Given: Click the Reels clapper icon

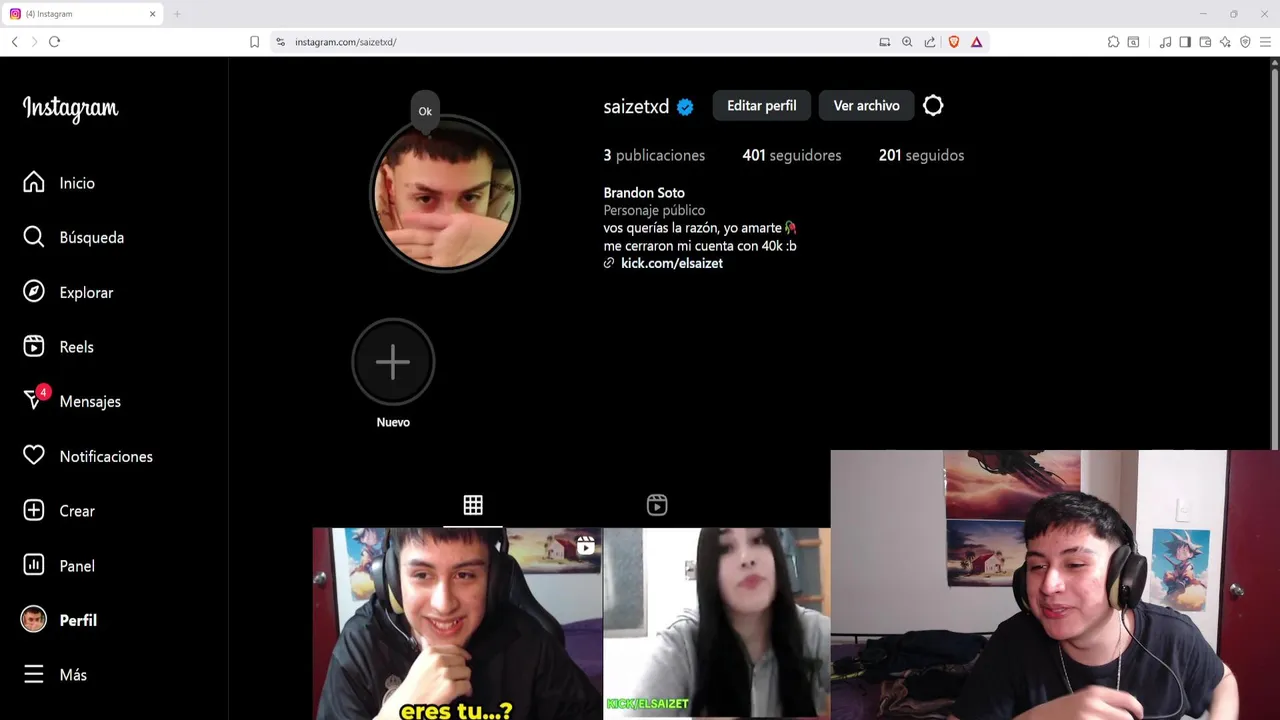Looking at the screenshot, I should point(34,346).
